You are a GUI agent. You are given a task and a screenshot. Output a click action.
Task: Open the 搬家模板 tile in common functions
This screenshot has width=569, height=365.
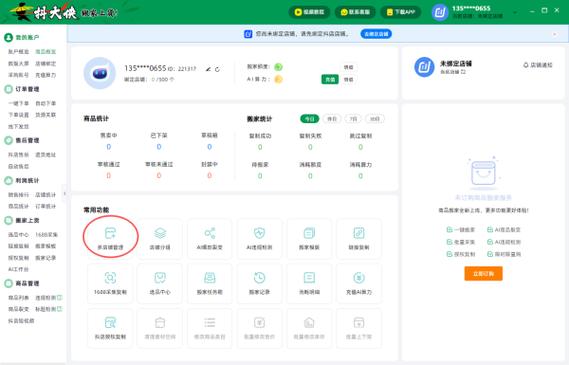pos(309,239)
